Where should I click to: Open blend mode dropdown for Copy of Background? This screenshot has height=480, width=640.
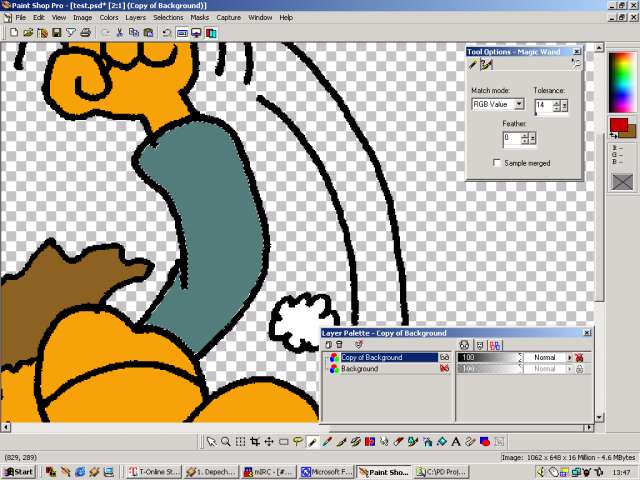569,358
